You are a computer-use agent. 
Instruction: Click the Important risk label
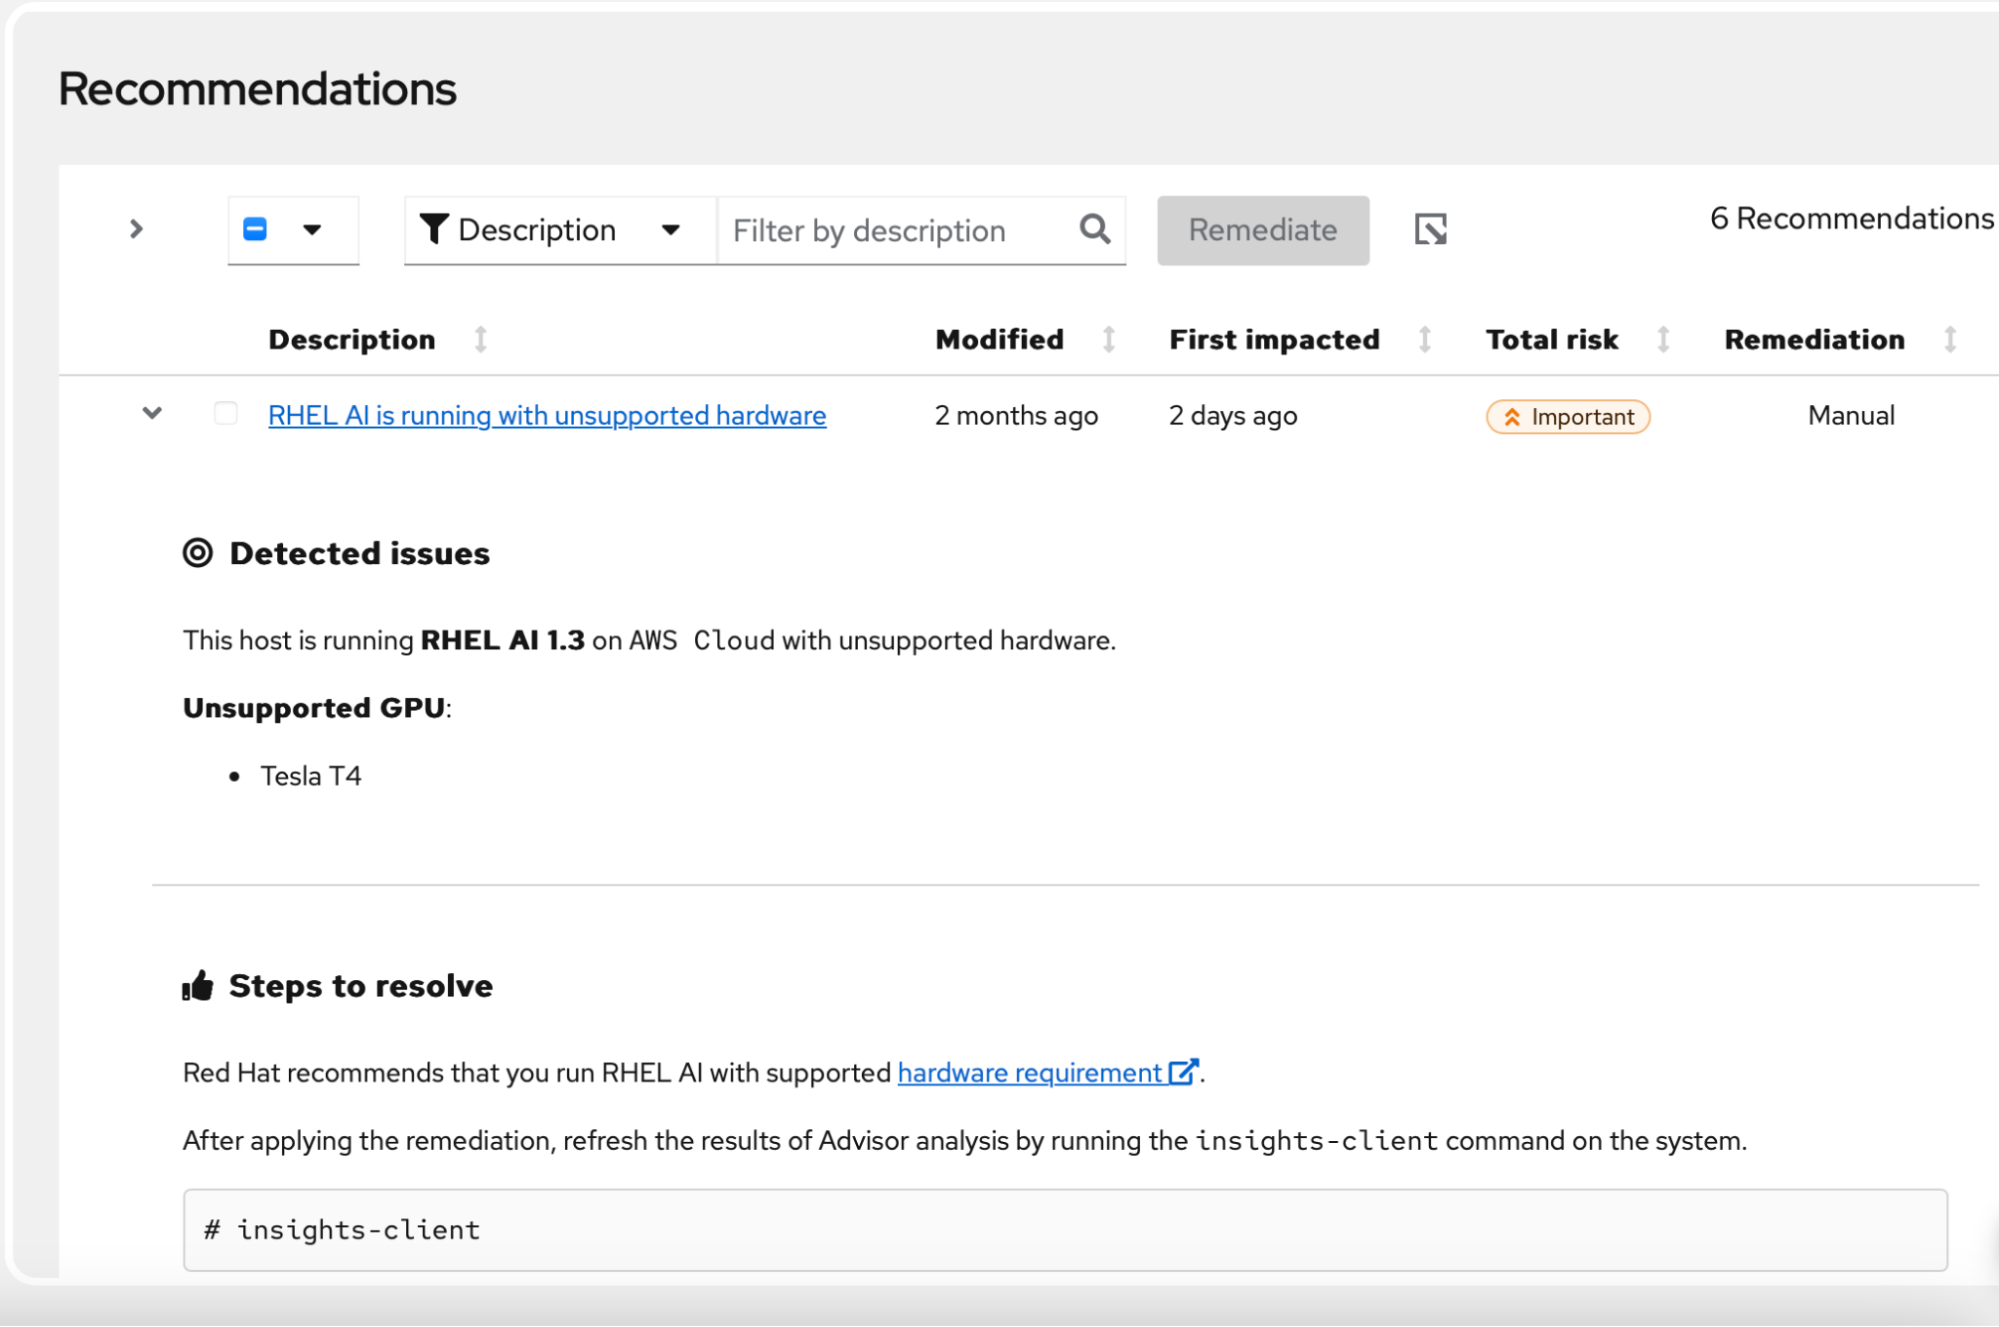point(1567,417)
